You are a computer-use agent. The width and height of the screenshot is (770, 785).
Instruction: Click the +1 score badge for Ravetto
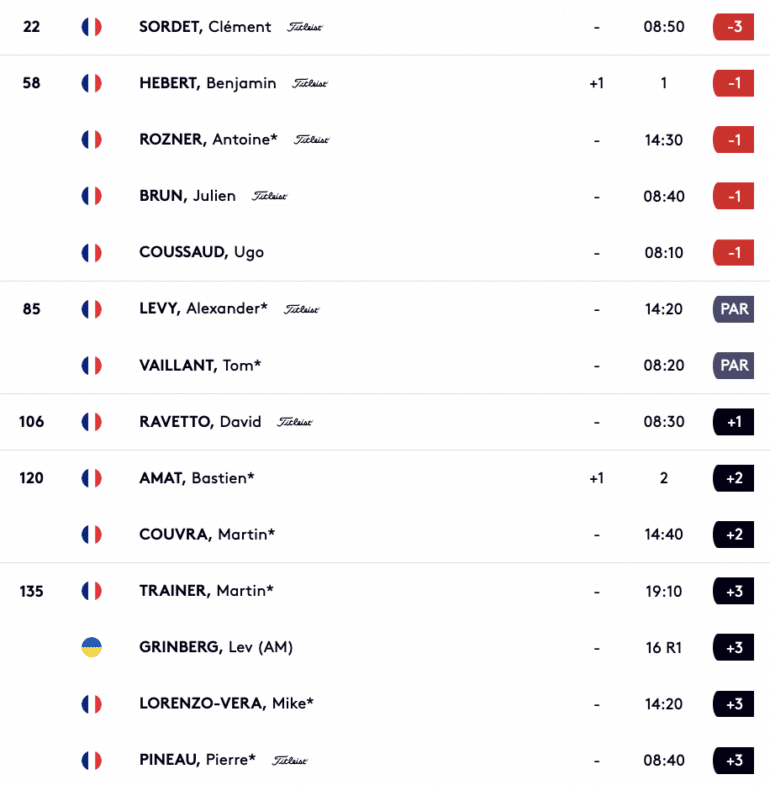[x=733, y=422]
